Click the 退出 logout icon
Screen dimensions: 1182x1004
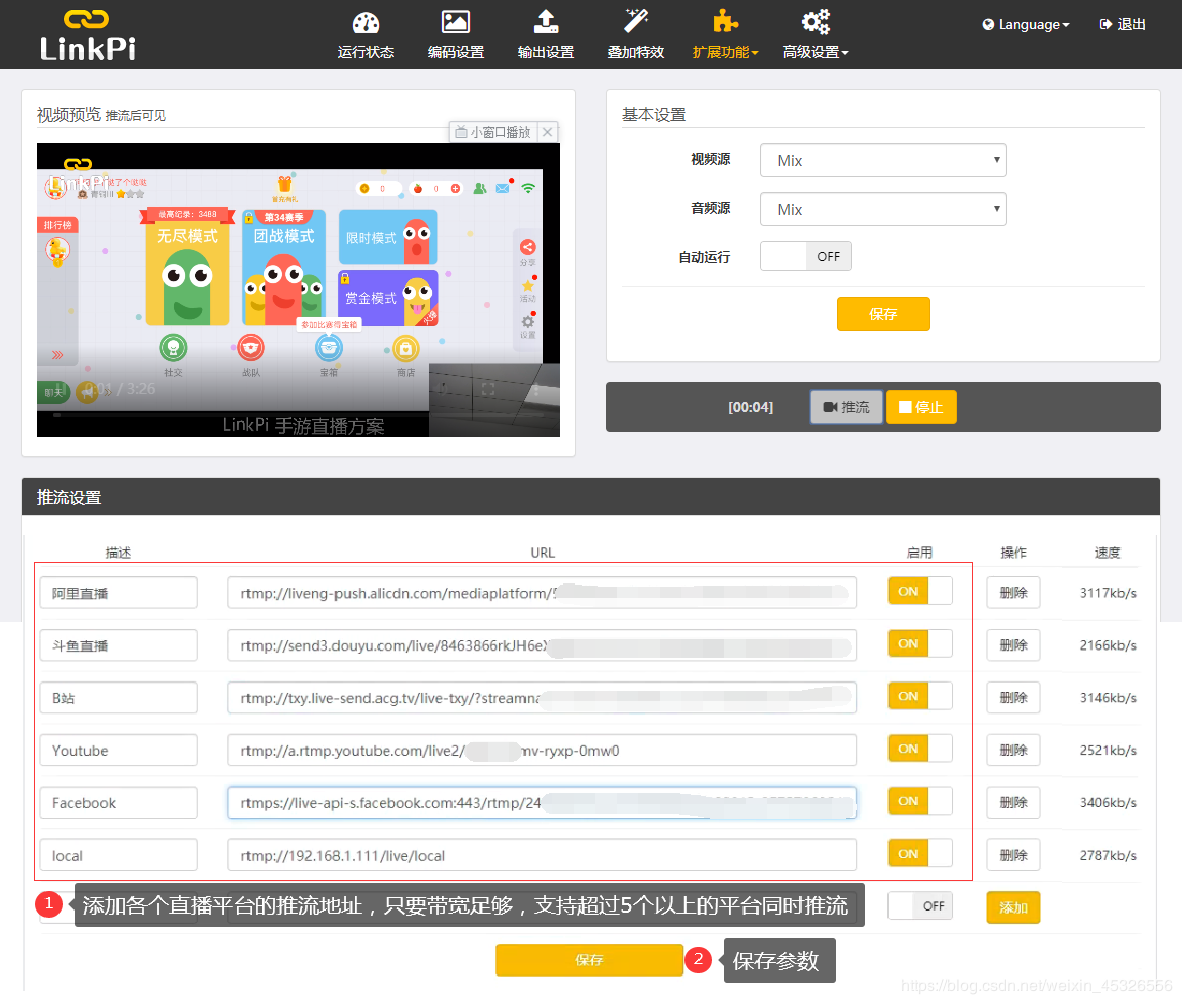[1106, 24]
